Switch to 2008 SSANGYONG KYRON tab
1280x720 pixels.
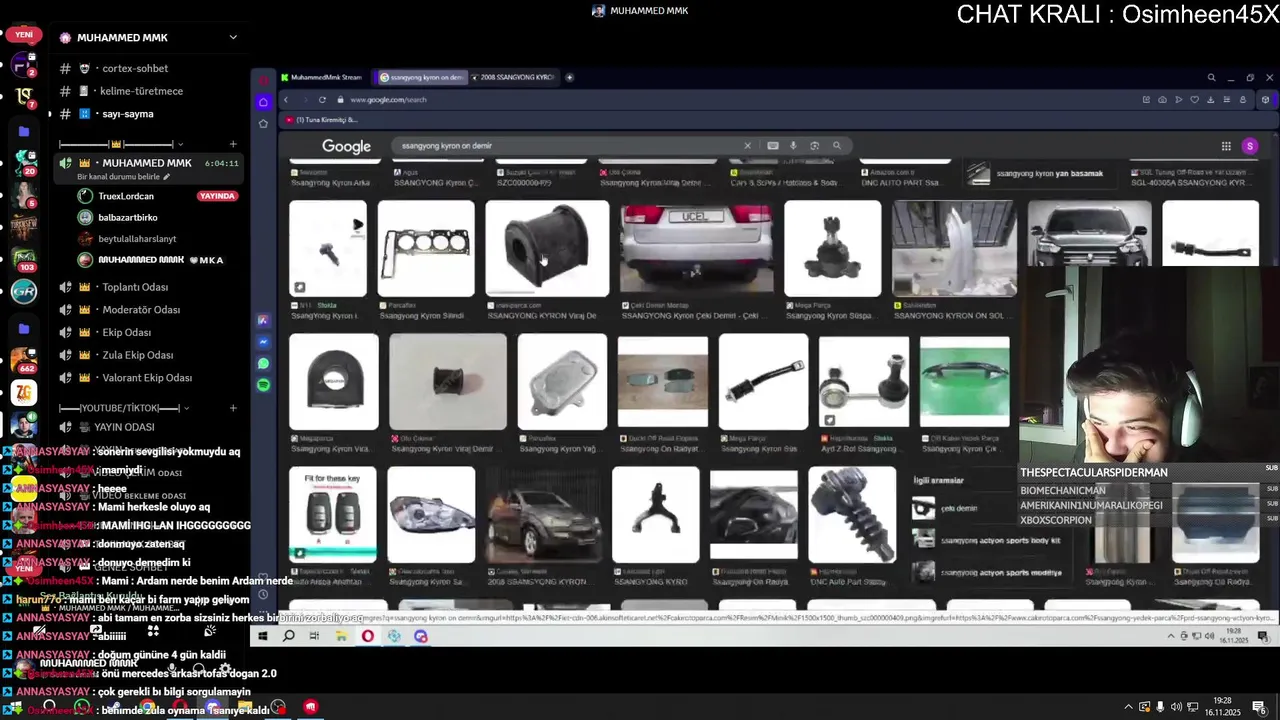513,77
